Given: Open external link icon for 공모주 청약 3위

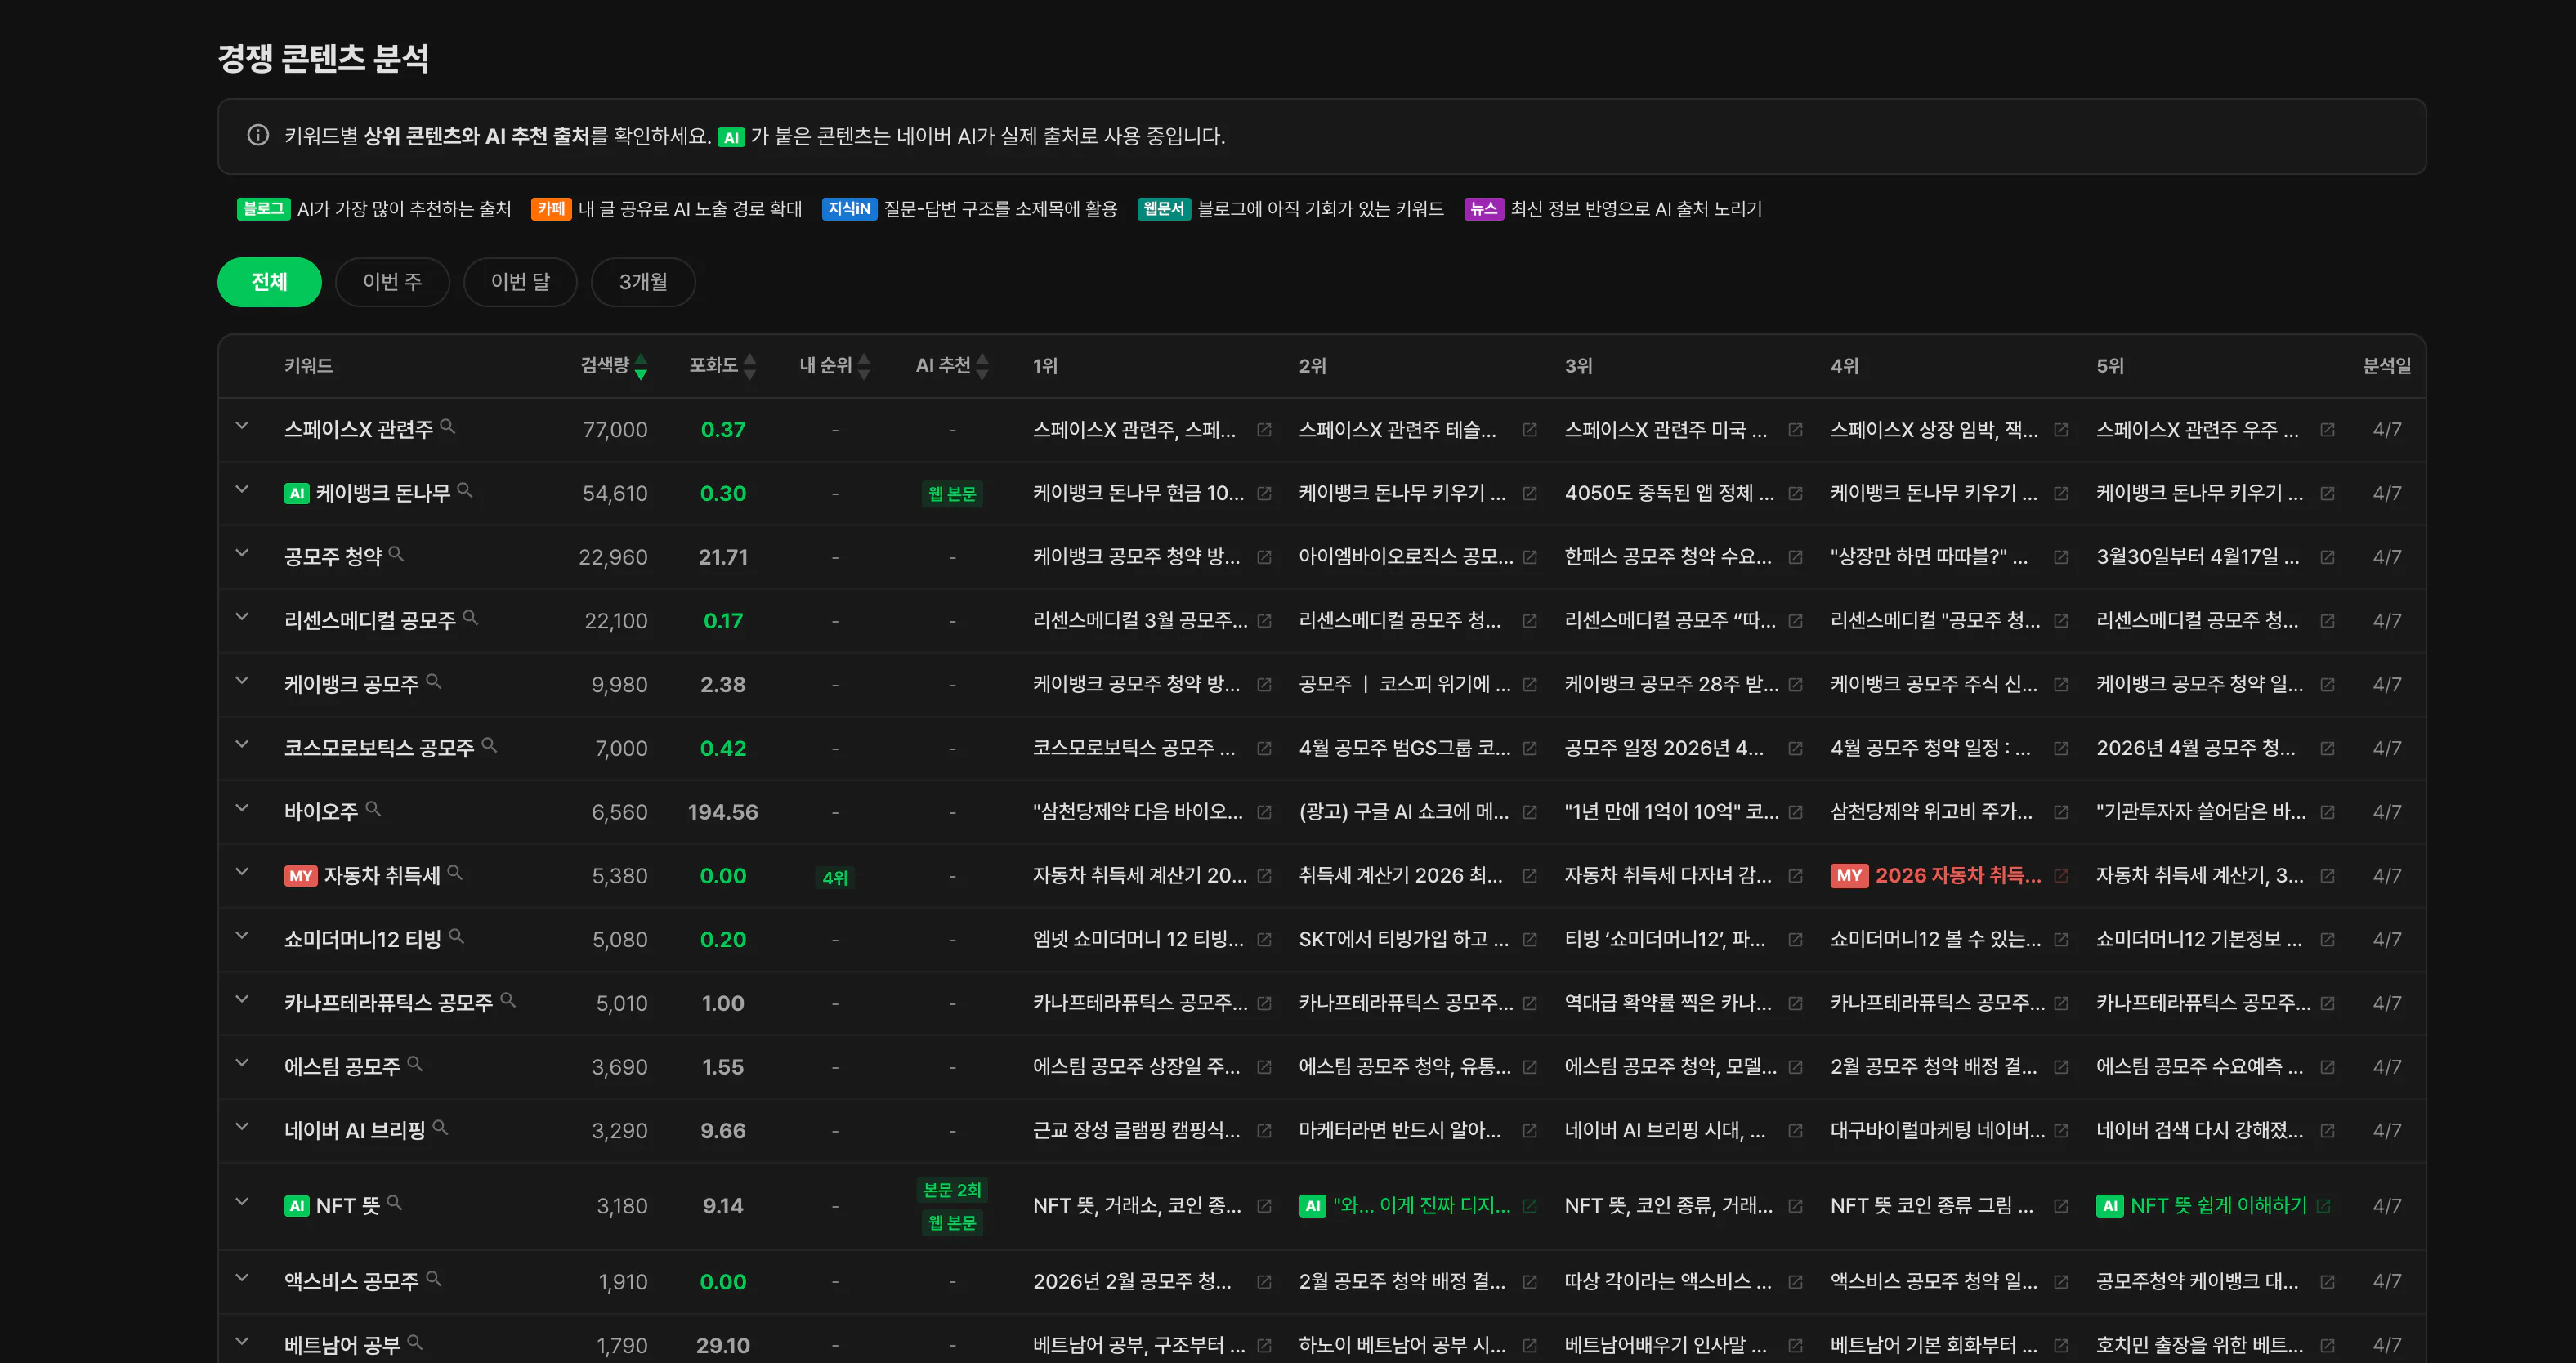Looking at the screenshot, I should [1796, 557].
